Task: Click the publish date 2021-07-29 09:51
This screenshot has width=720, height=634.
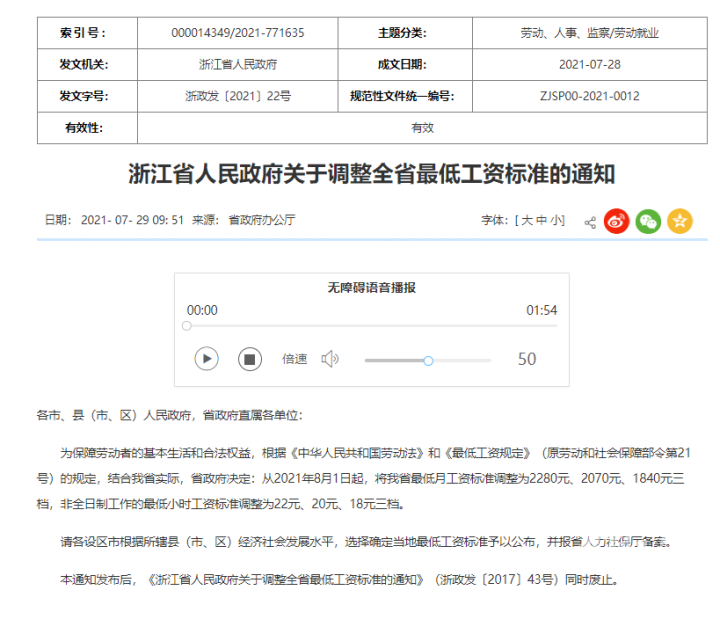Action: coord(132,220)
